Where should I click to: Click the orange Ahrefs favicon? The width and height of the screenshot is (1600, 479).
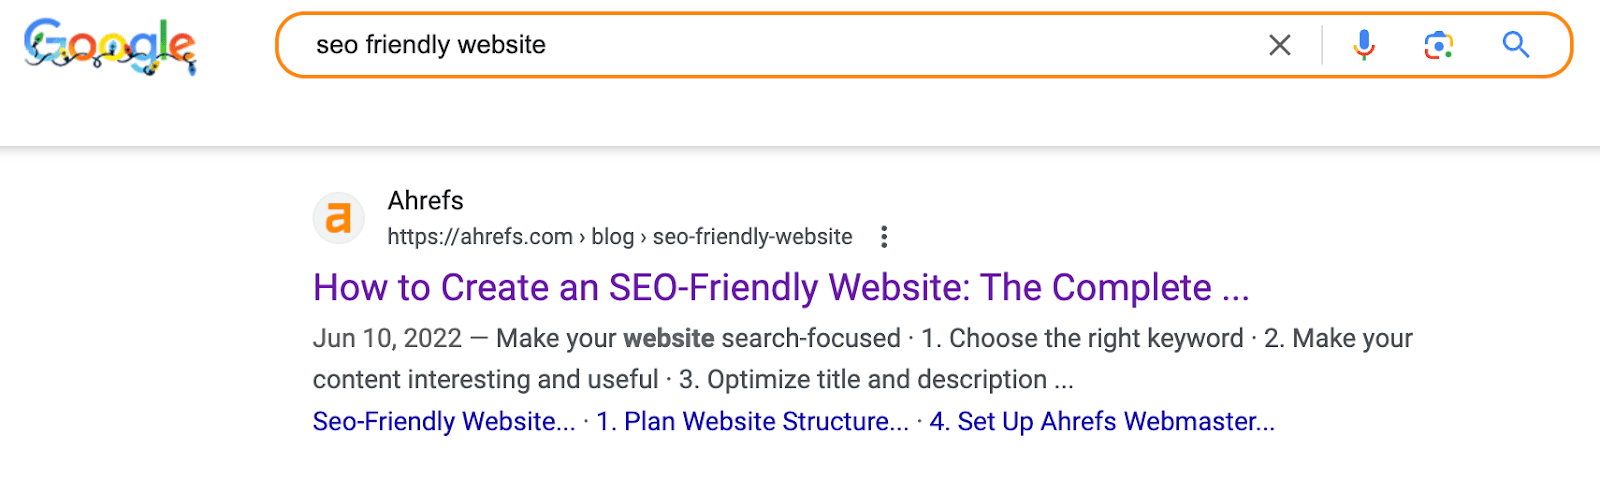(339, 218)
